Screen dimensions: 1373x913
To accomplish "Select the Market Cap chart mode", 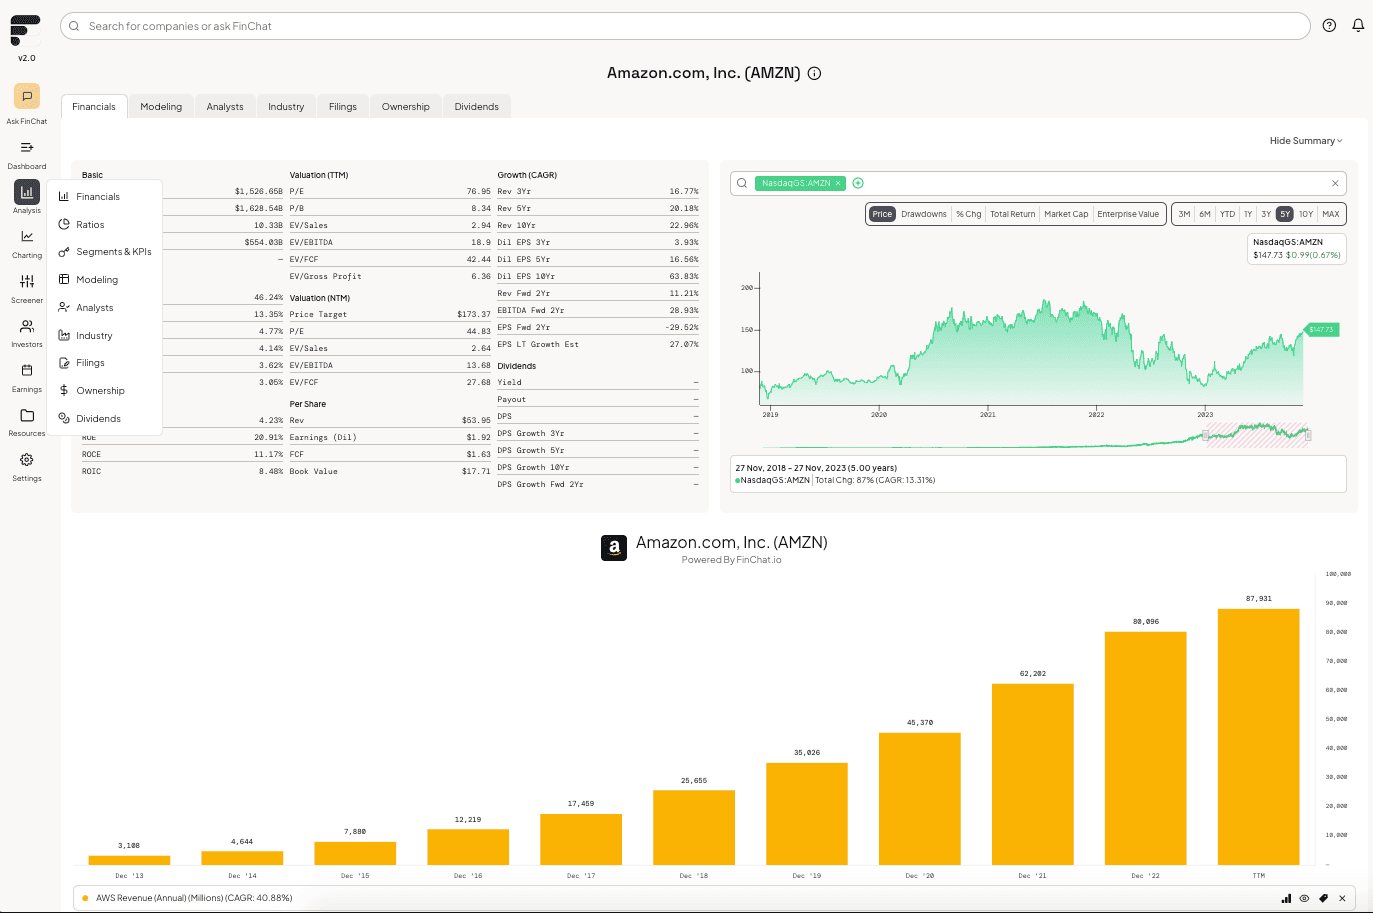I will (1066, 214).
